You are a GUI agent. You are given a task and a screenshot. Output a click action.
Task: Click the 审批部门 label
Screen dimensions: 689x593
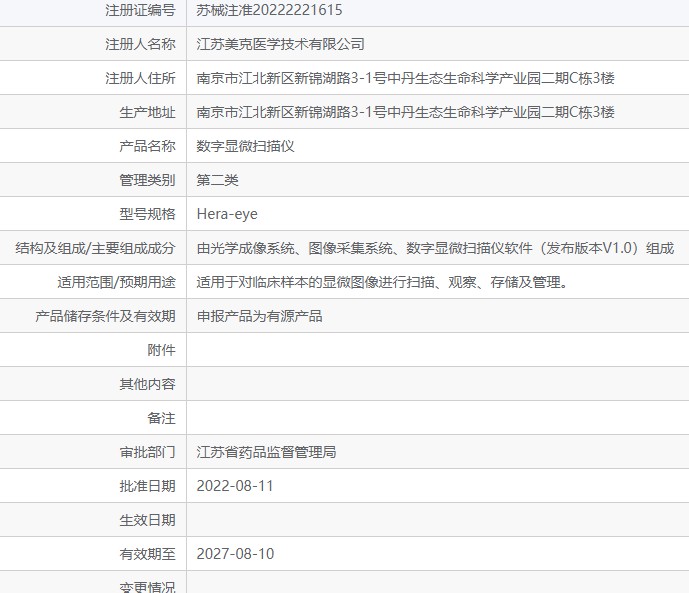coord(147,452)
